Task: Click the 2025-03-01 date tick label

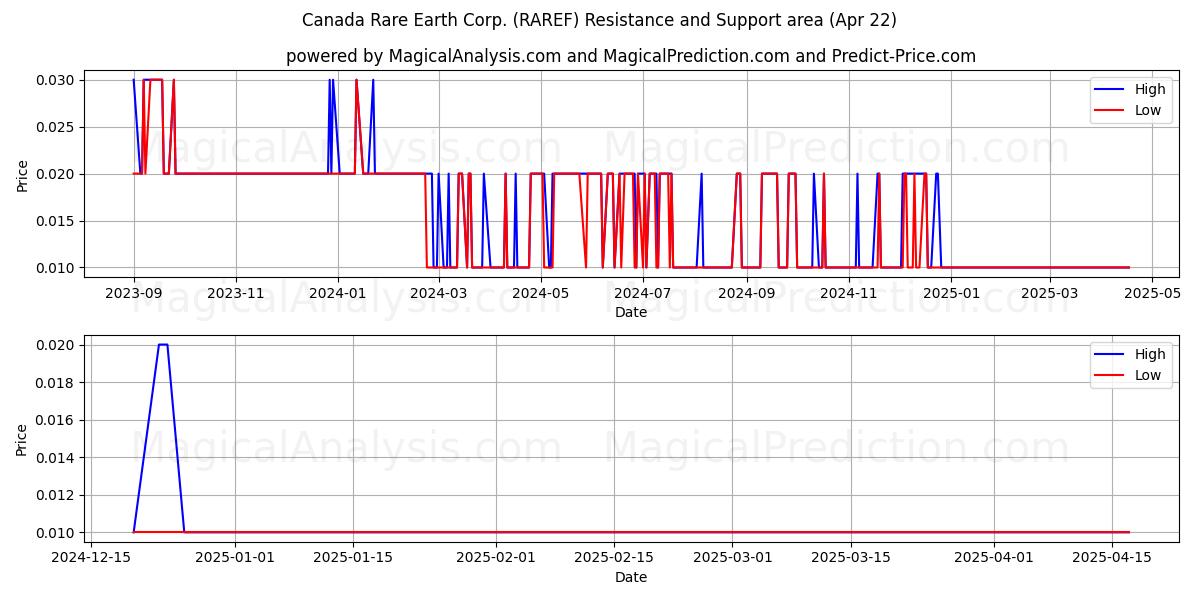Action: coord(733,558)
